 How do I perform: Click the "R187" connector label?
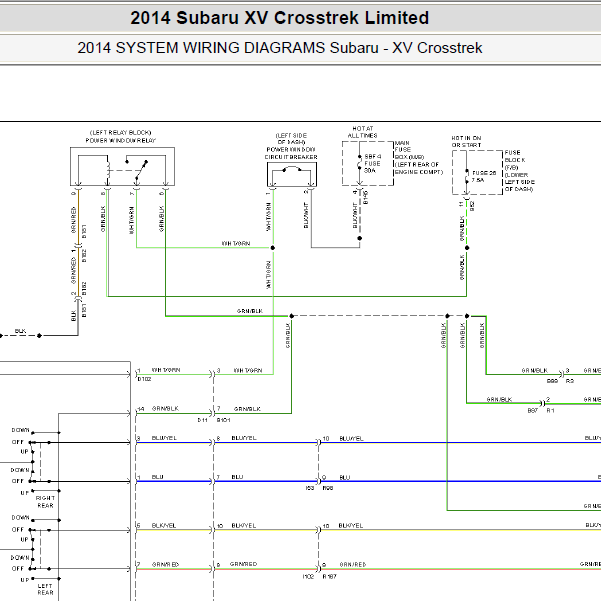click(x=329, y=576)
